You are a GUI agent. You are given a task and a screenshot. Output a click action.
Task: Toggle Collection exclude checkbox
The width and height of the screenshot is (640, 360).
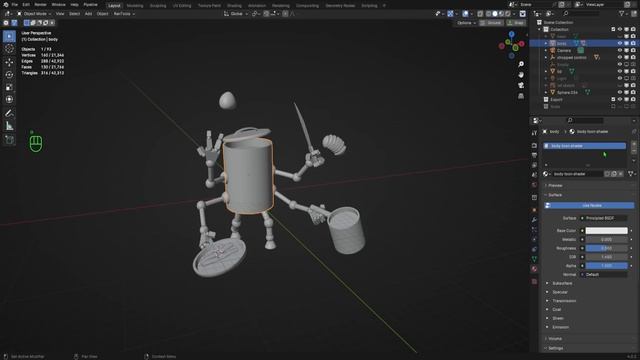(613, 29)
